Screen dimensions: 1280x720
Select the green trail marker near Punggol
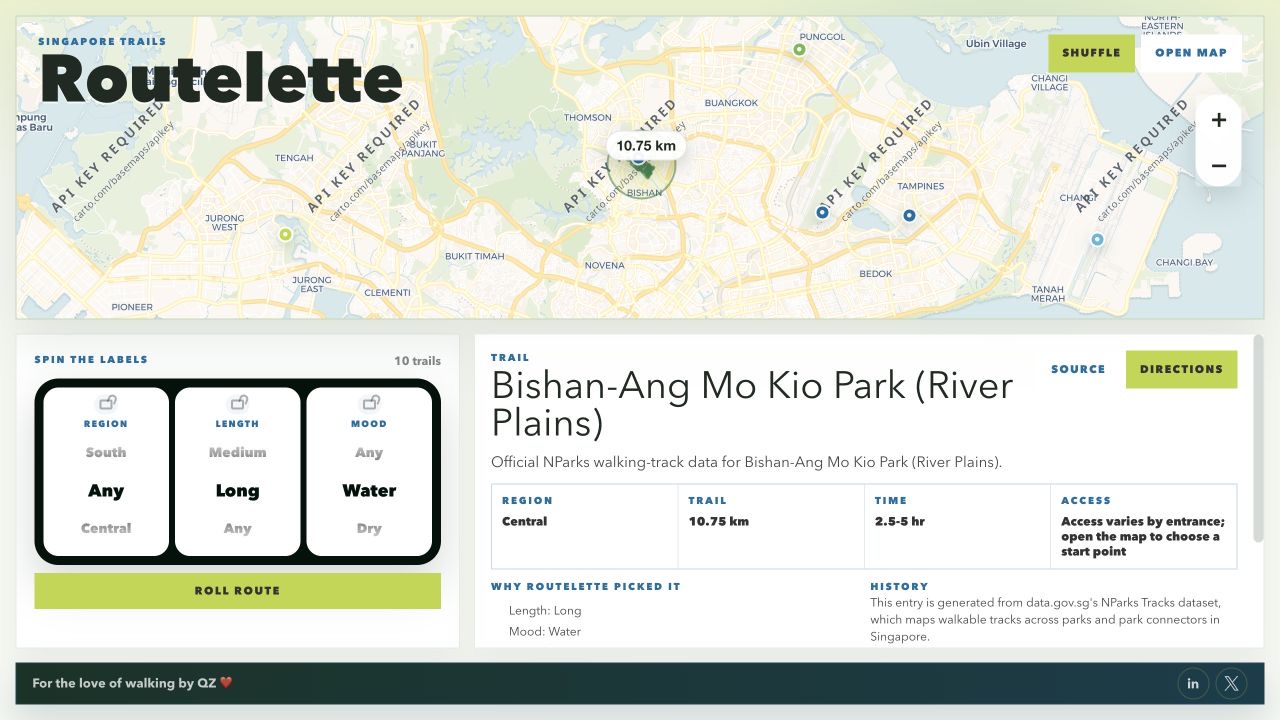coord(799,49)
